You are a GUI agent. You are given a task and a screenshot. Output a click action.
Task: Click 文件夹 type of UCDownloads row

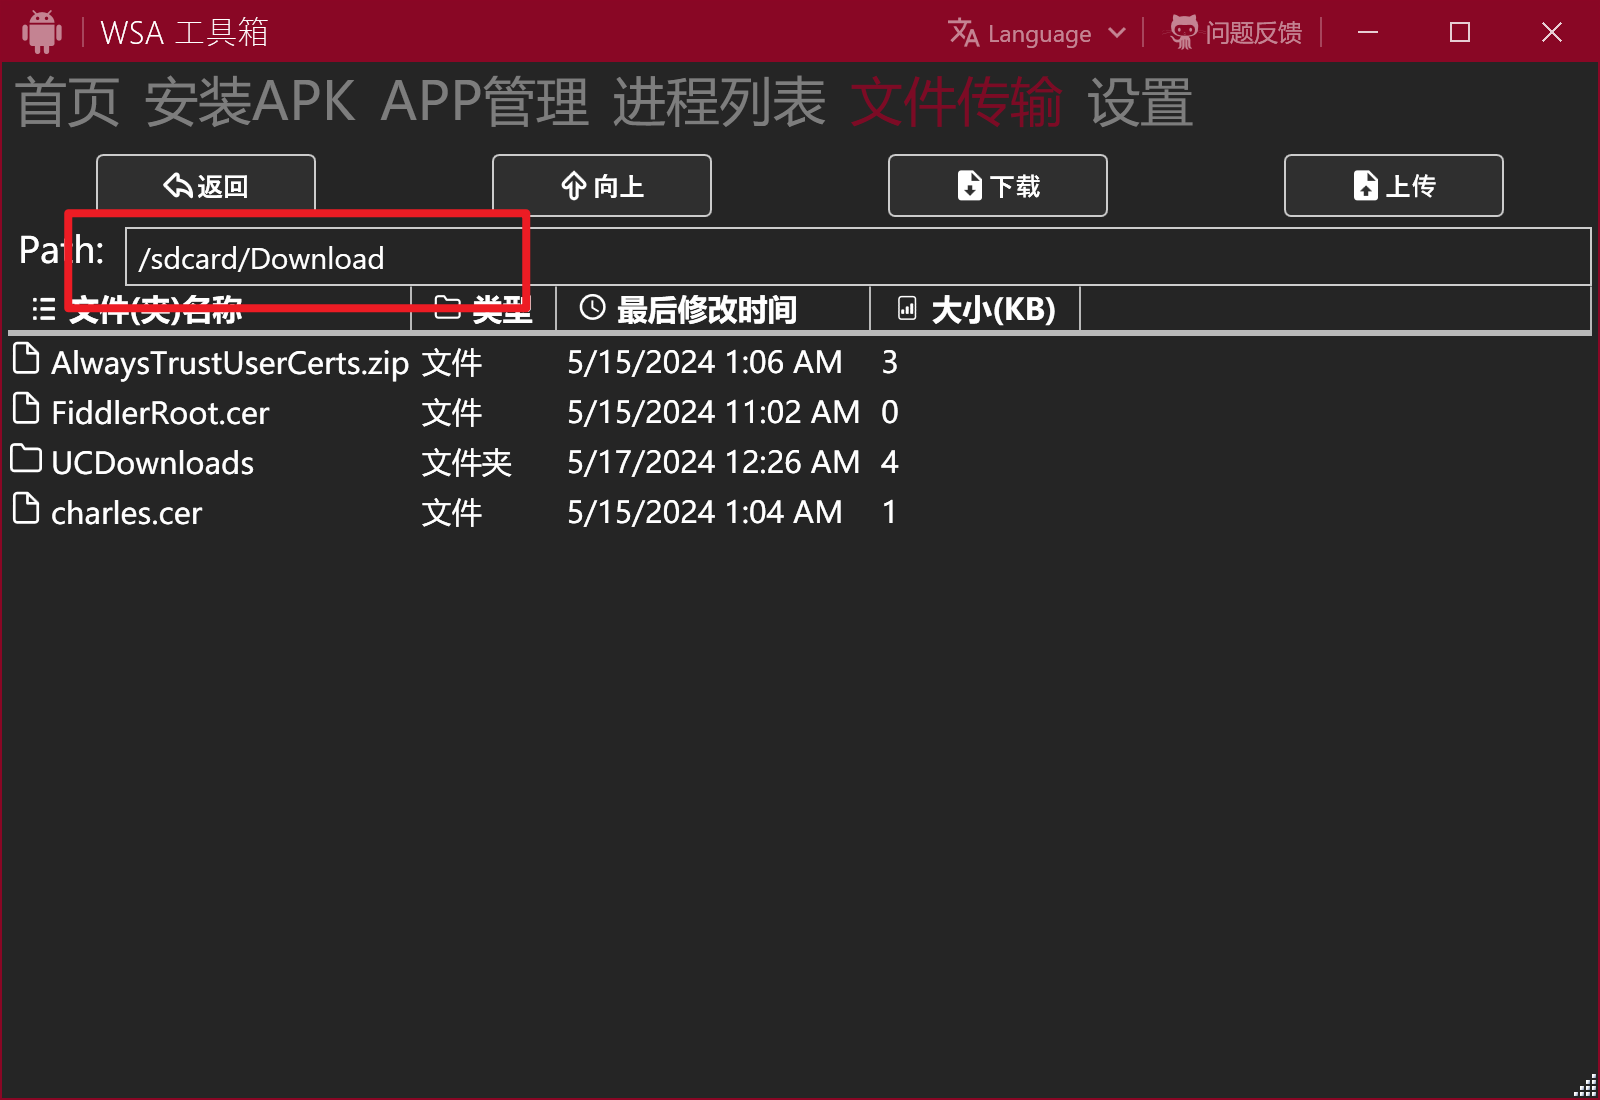click(x=467, y=463)
